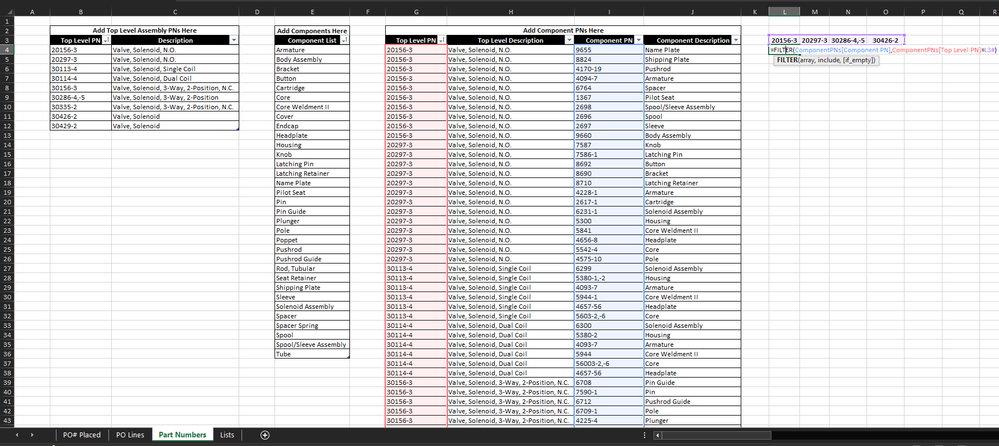This screenshot has width=999, height=446.
Task: Select the 30286-4,-5 cell in column N
Action: click(847, 40)
